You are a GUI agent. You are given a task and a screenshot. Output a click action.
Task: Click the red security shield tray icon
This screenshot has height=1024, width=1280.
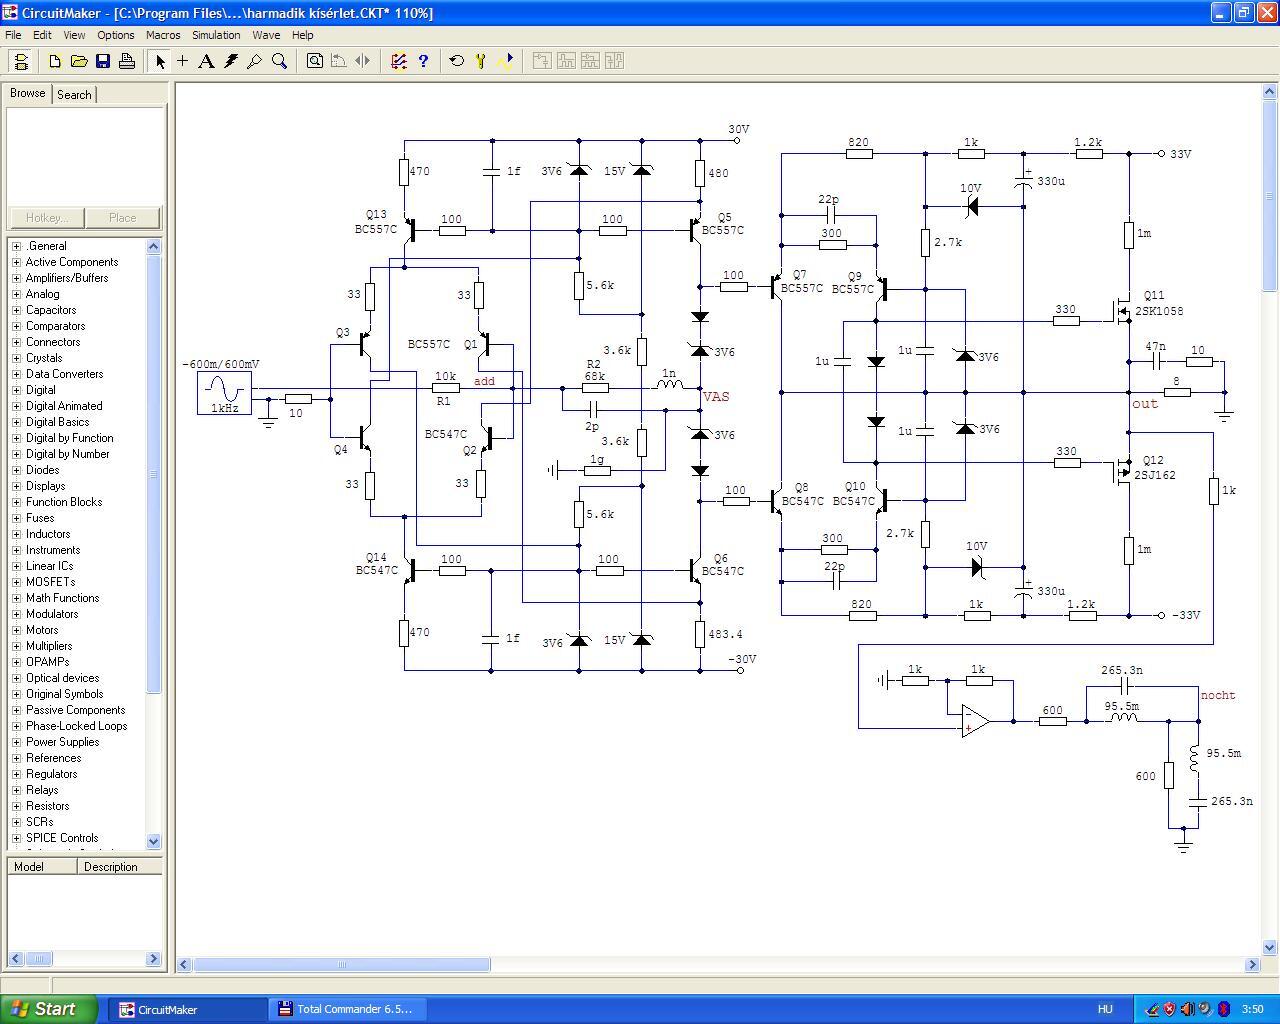[x=1170, y=1009]
